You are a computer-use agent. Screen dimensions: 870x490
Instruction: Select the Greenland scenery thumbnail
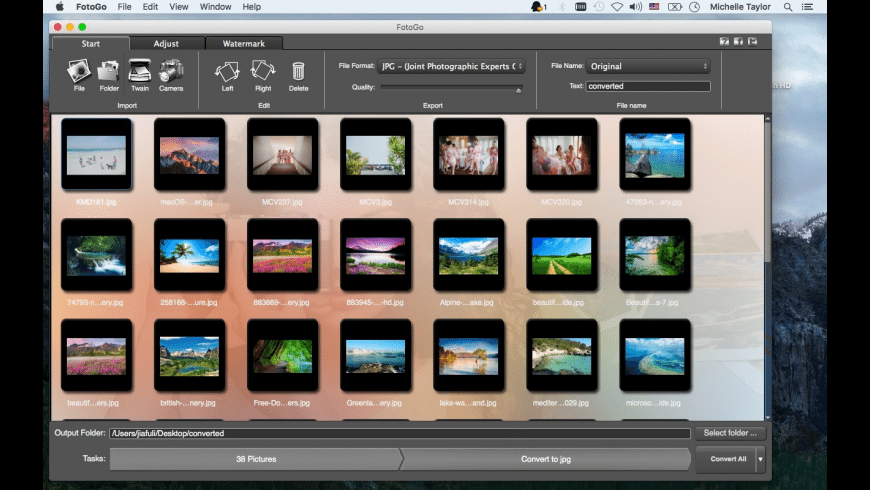pyautogui.click(x=376, y=356)
